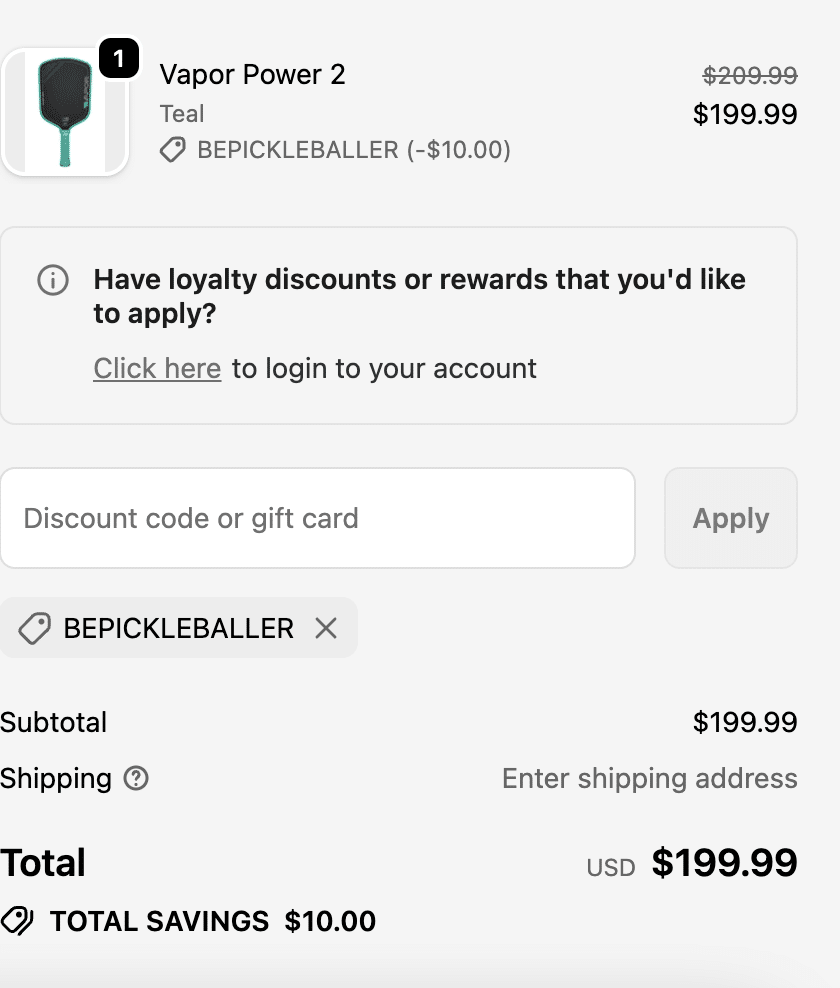Click the Vapor Power 2 product title
The image size is (840, 988).
click(x=252, y=74)
